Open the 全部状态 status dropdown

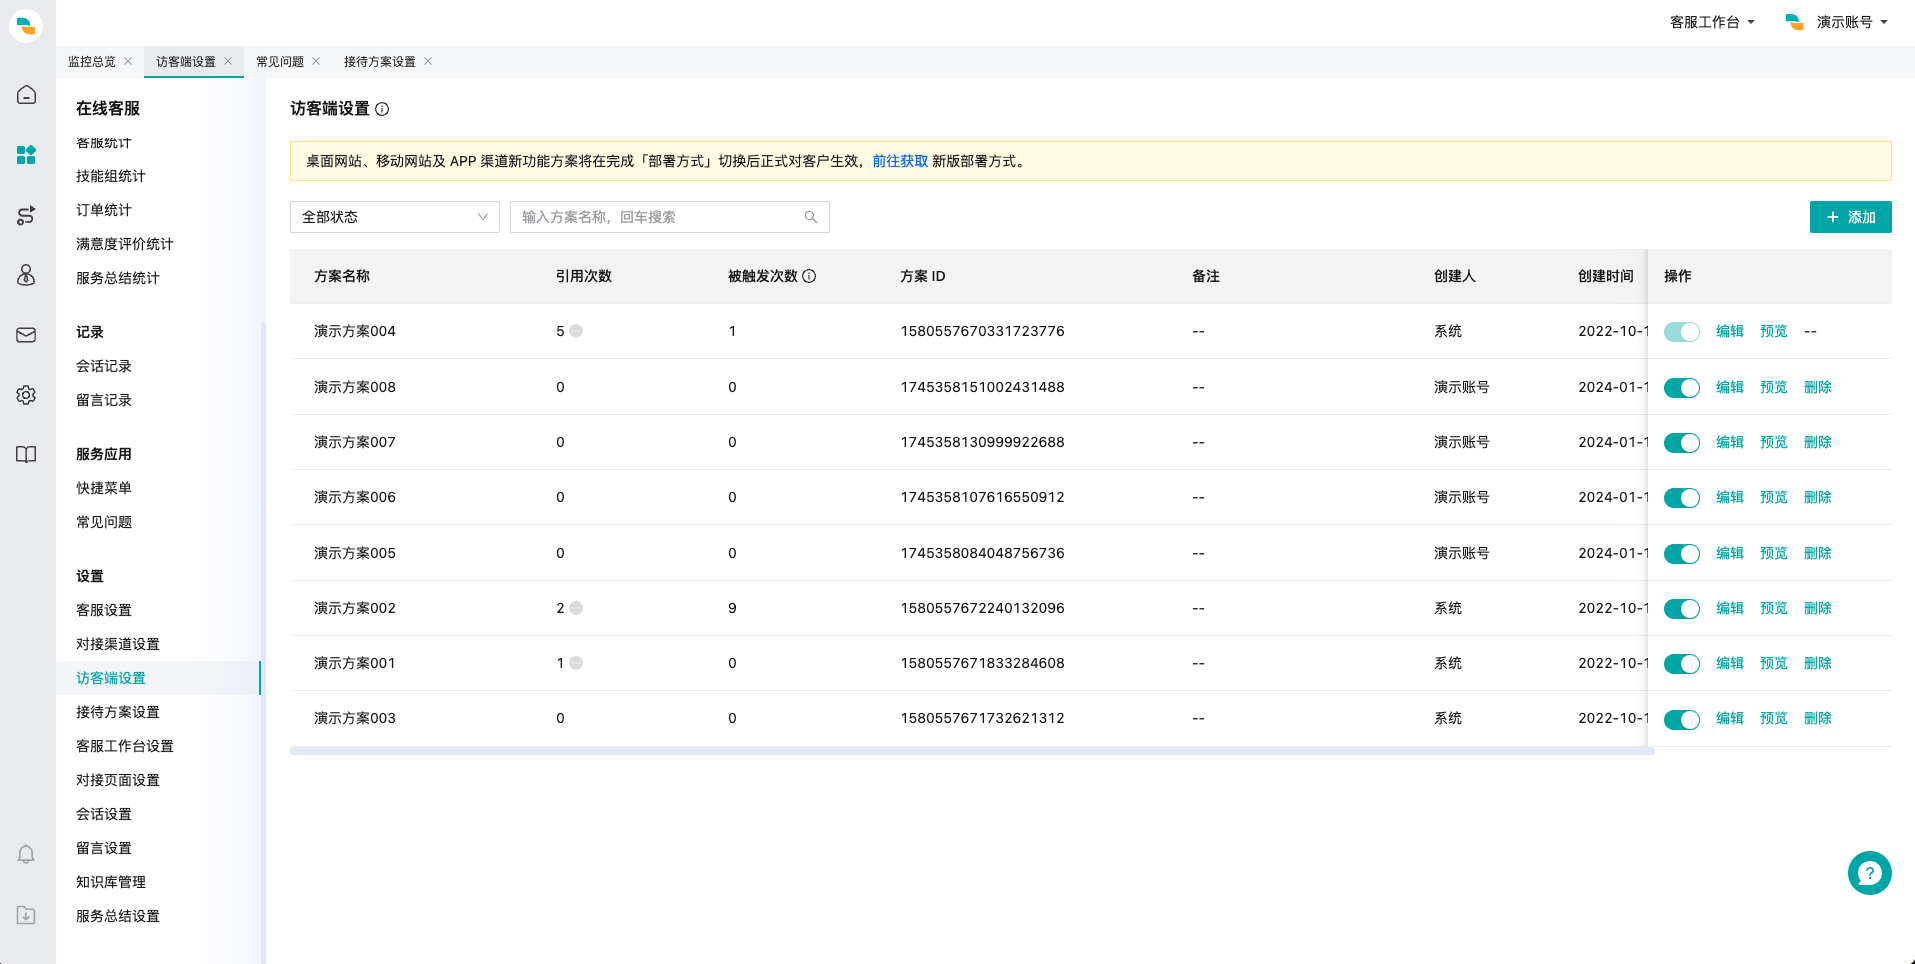point(395,217)
